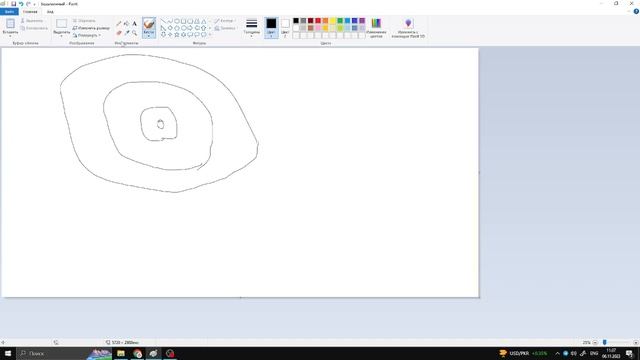Click the Crop button

click(x=84, y=21)
